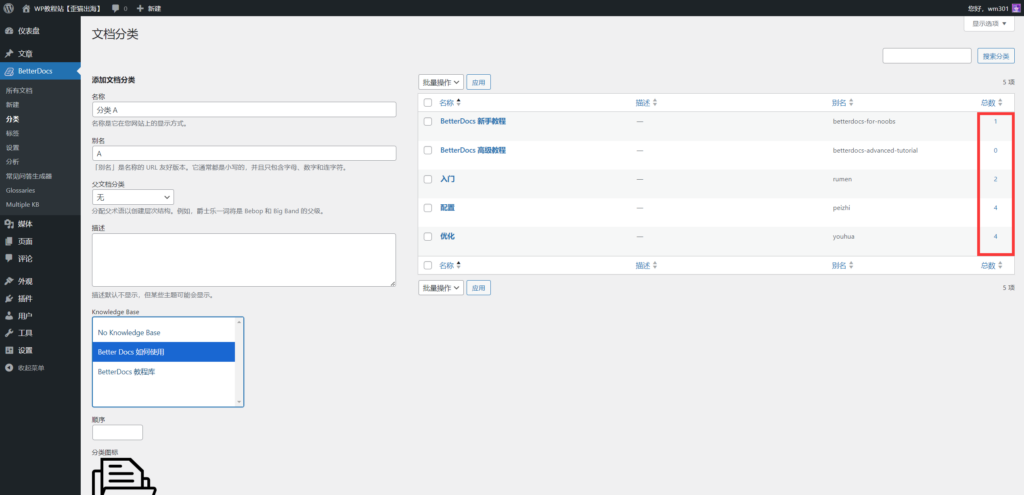Open 标签 submenu item

(x=12, y=133)
